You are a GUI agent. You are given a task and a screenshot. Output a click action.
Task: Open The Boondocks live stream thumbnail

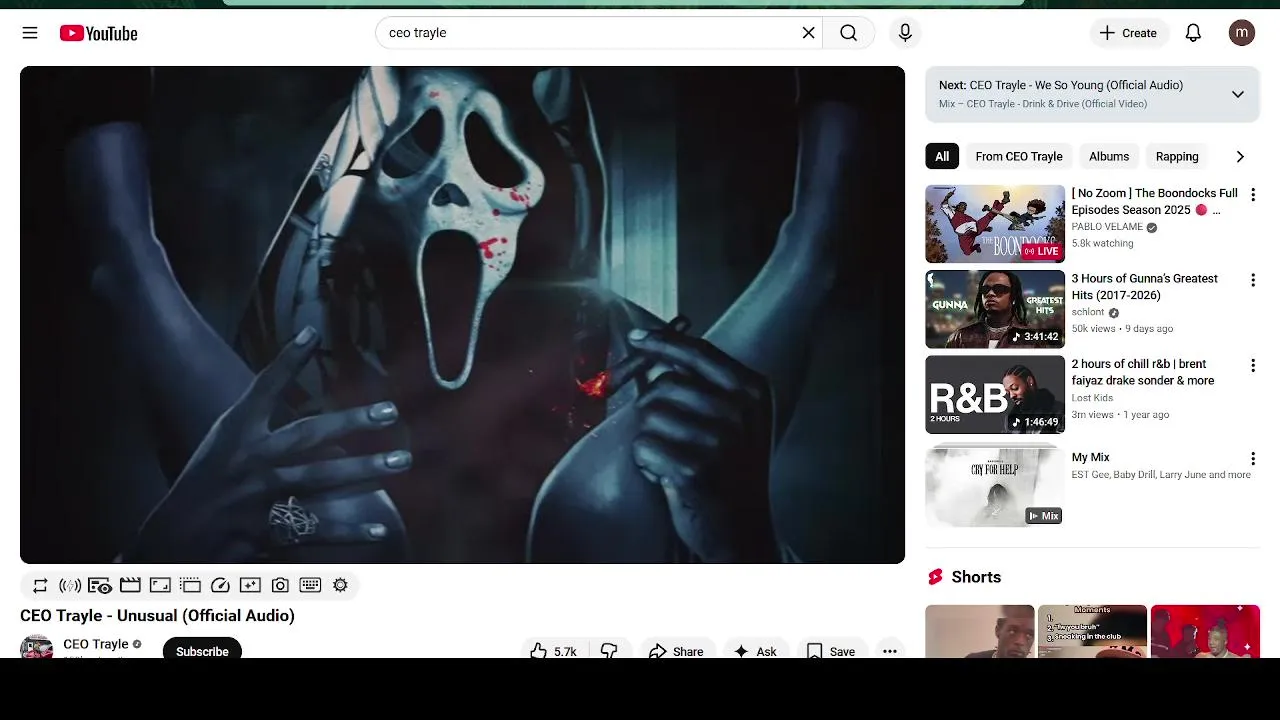pos(995,223)
